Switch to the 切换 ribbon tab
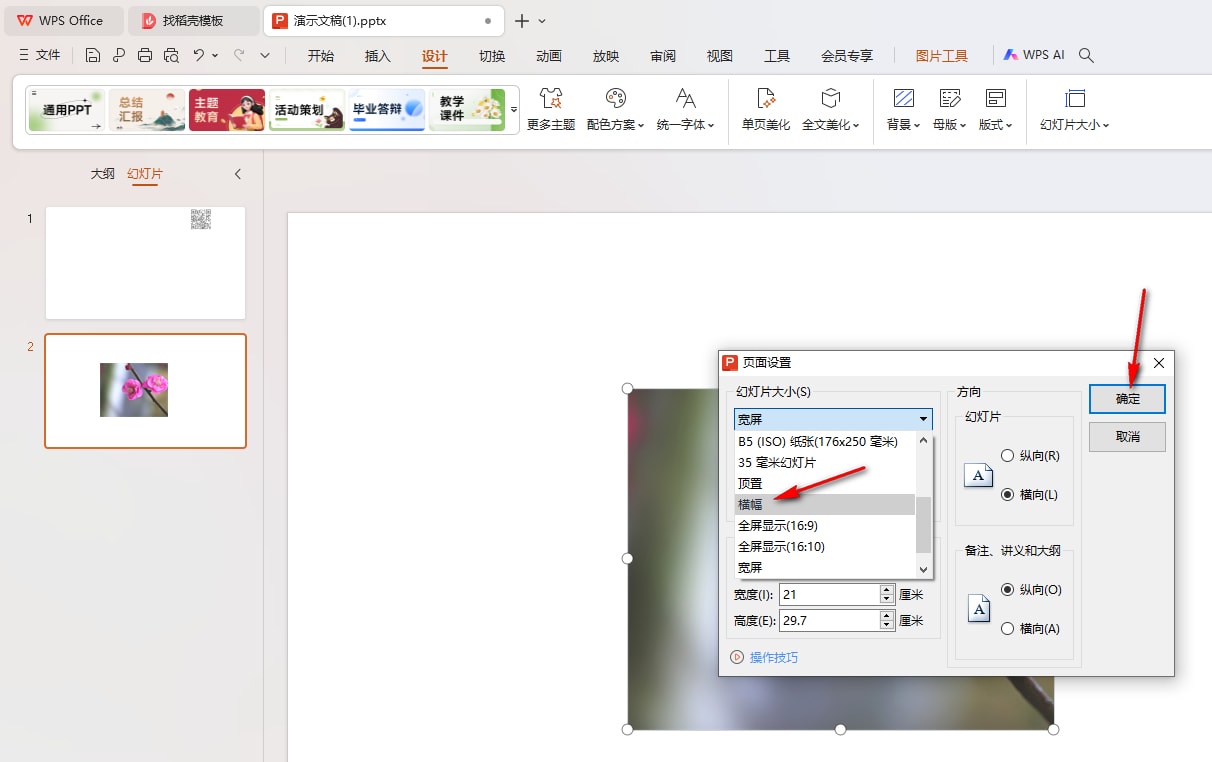Screen dimensions: 1212x762 [x=492, y=56]
